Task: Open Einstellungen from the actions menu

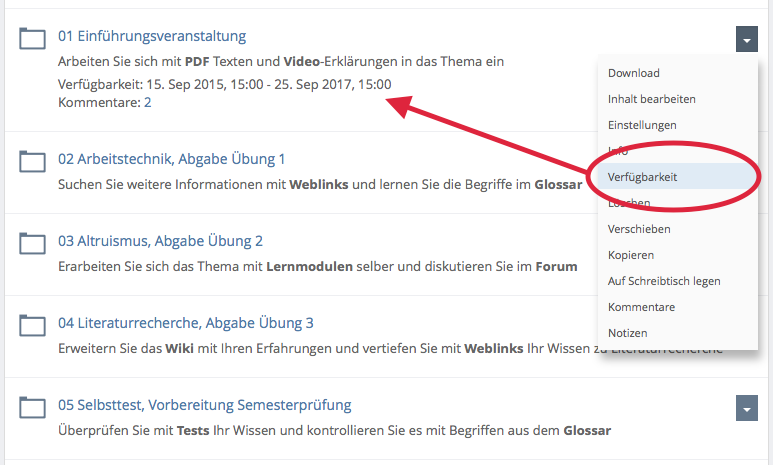Action: 642,125
